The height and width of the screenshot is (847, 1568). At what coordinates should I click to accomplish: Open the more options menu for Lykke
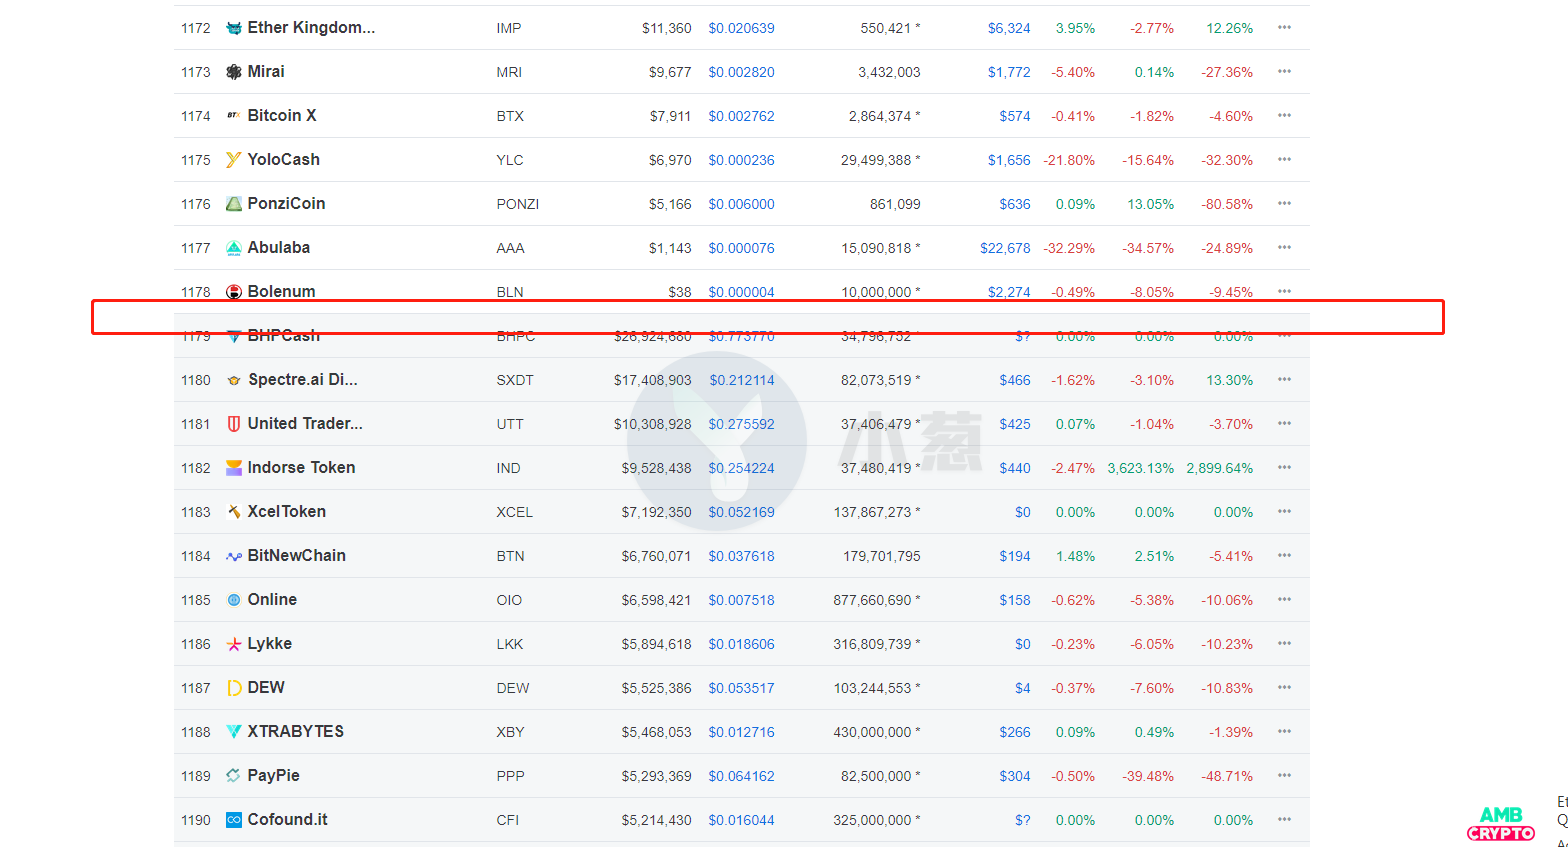click(x=1285, y=644)
